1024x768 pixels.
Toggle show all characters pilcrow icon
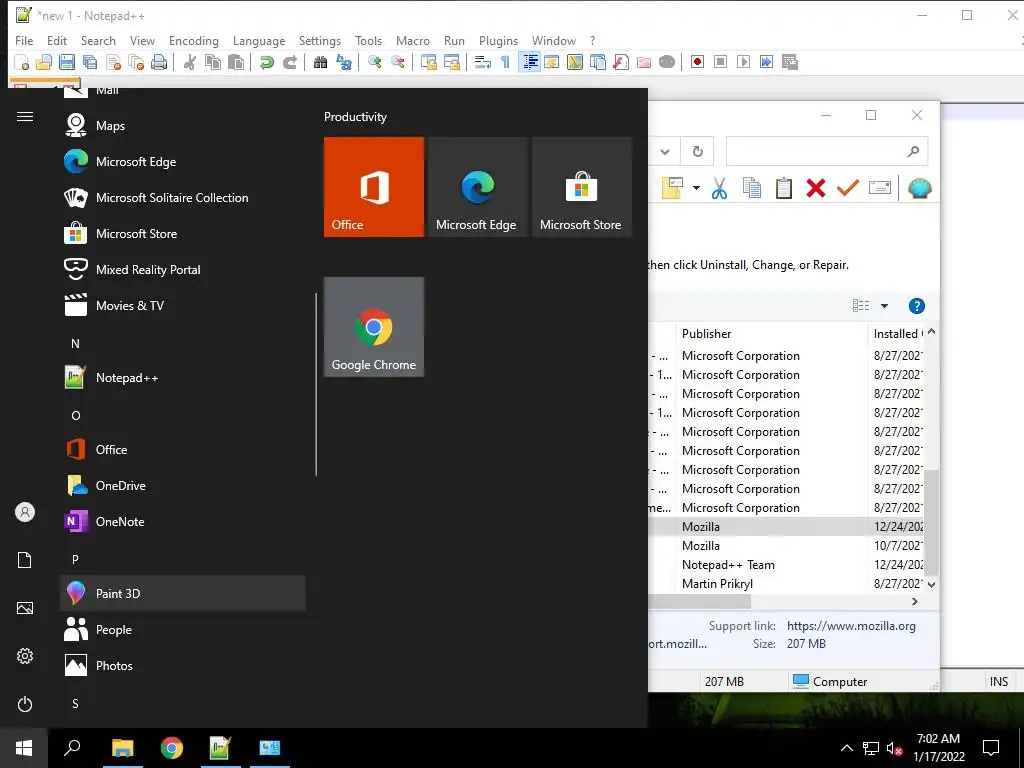(x=505, y=62)
